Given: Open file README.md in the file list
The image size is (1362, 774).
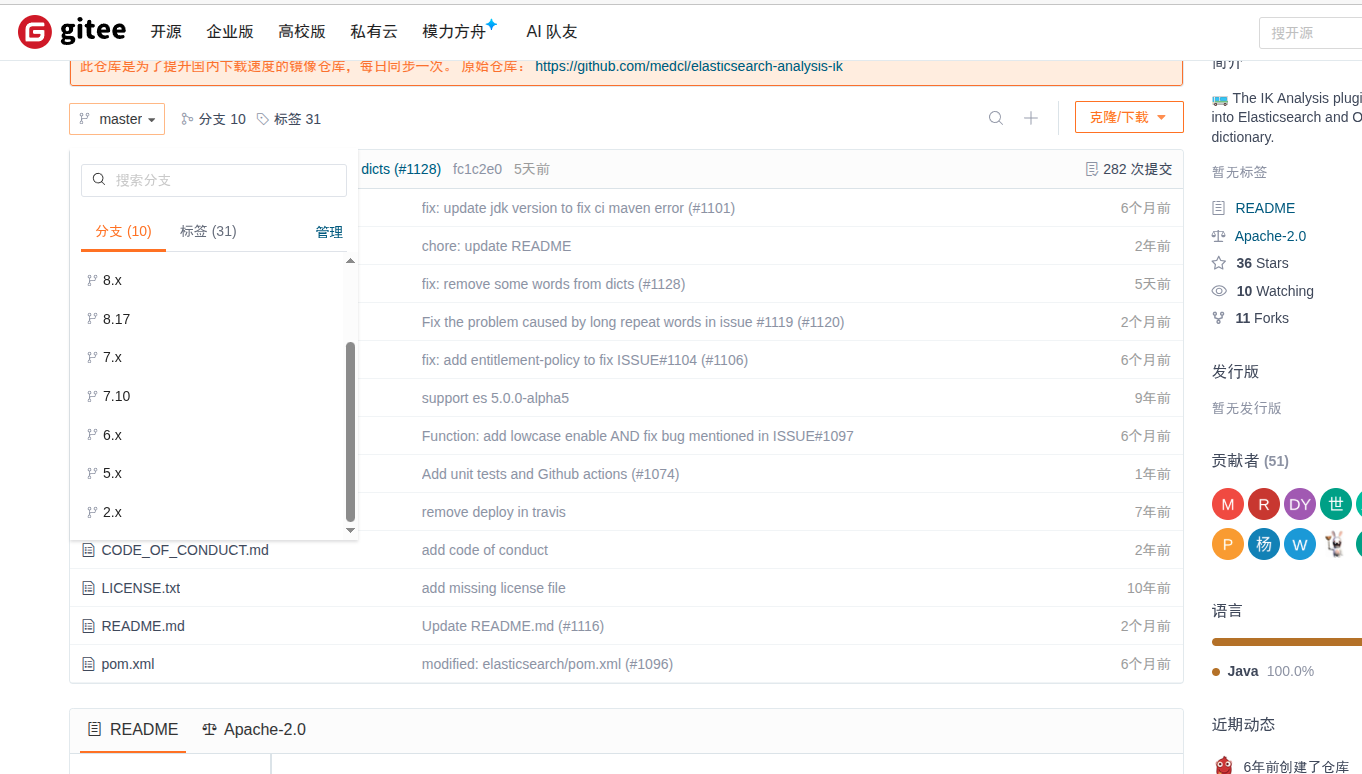Looking at the screenshot, I should (143, 626).
